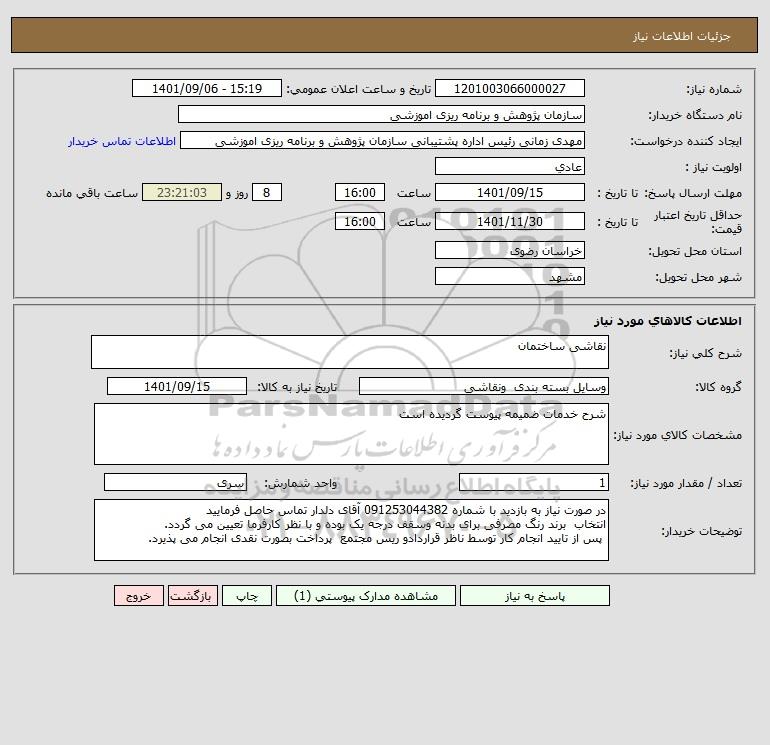Click the واحد شمارش label

pyautogui.click(x=301, y=483)
